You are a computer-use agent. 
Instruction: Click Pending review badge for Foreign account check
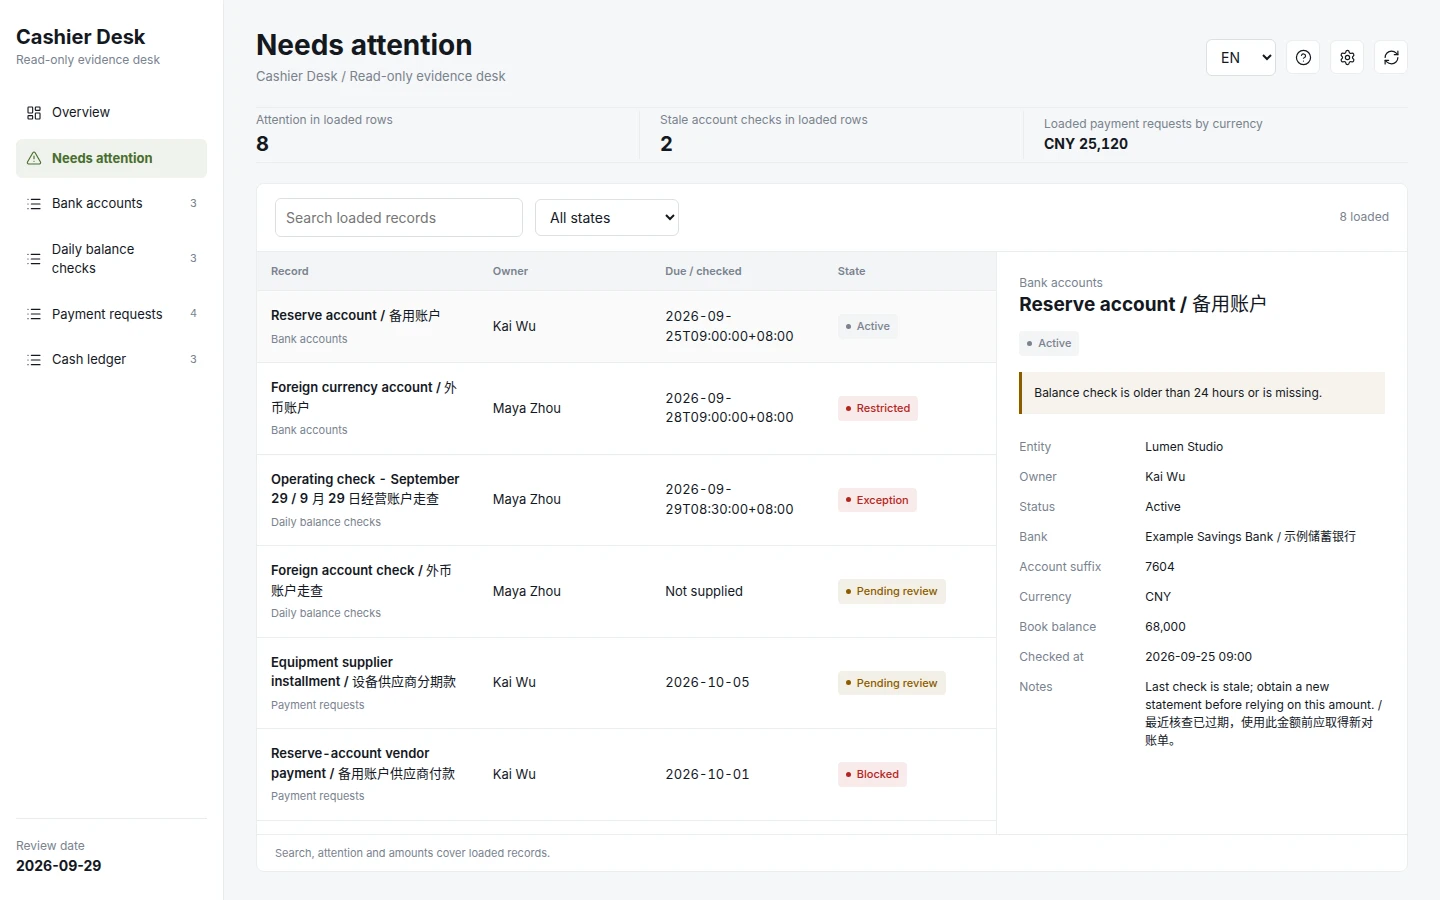coord(891,591)
